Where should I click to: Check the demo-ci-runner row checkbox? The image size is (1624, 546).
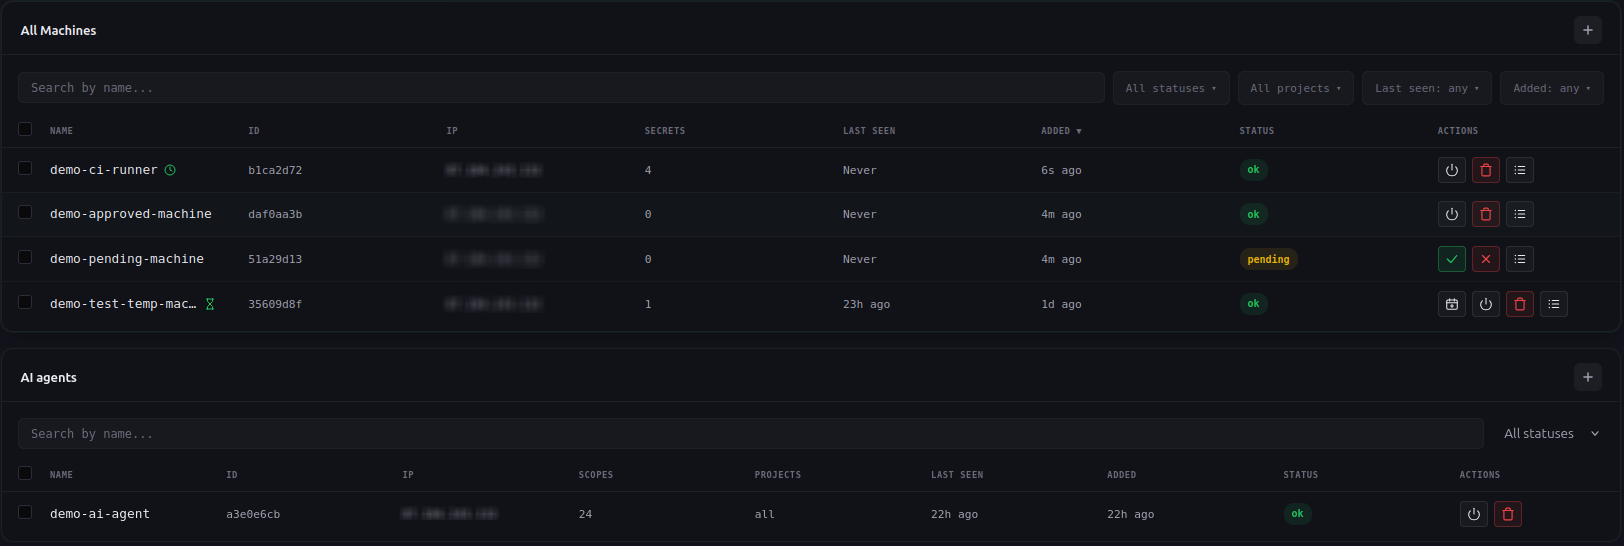tap(25, 168)
